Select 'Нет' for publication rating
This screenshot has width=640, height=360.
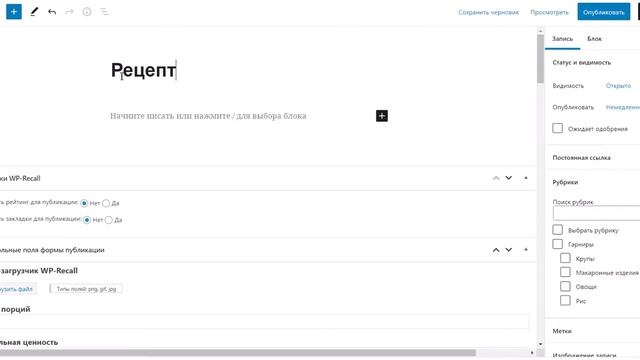pos(84,203)
